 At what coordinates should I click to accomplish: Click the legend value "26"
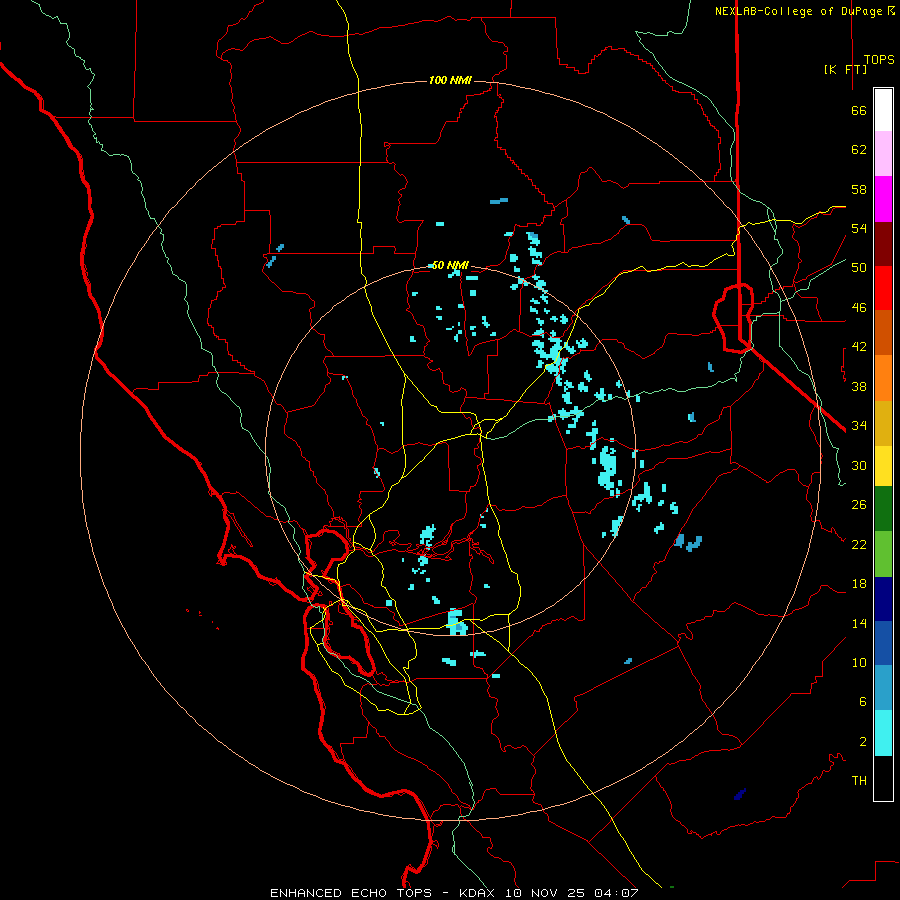[859, 505]
